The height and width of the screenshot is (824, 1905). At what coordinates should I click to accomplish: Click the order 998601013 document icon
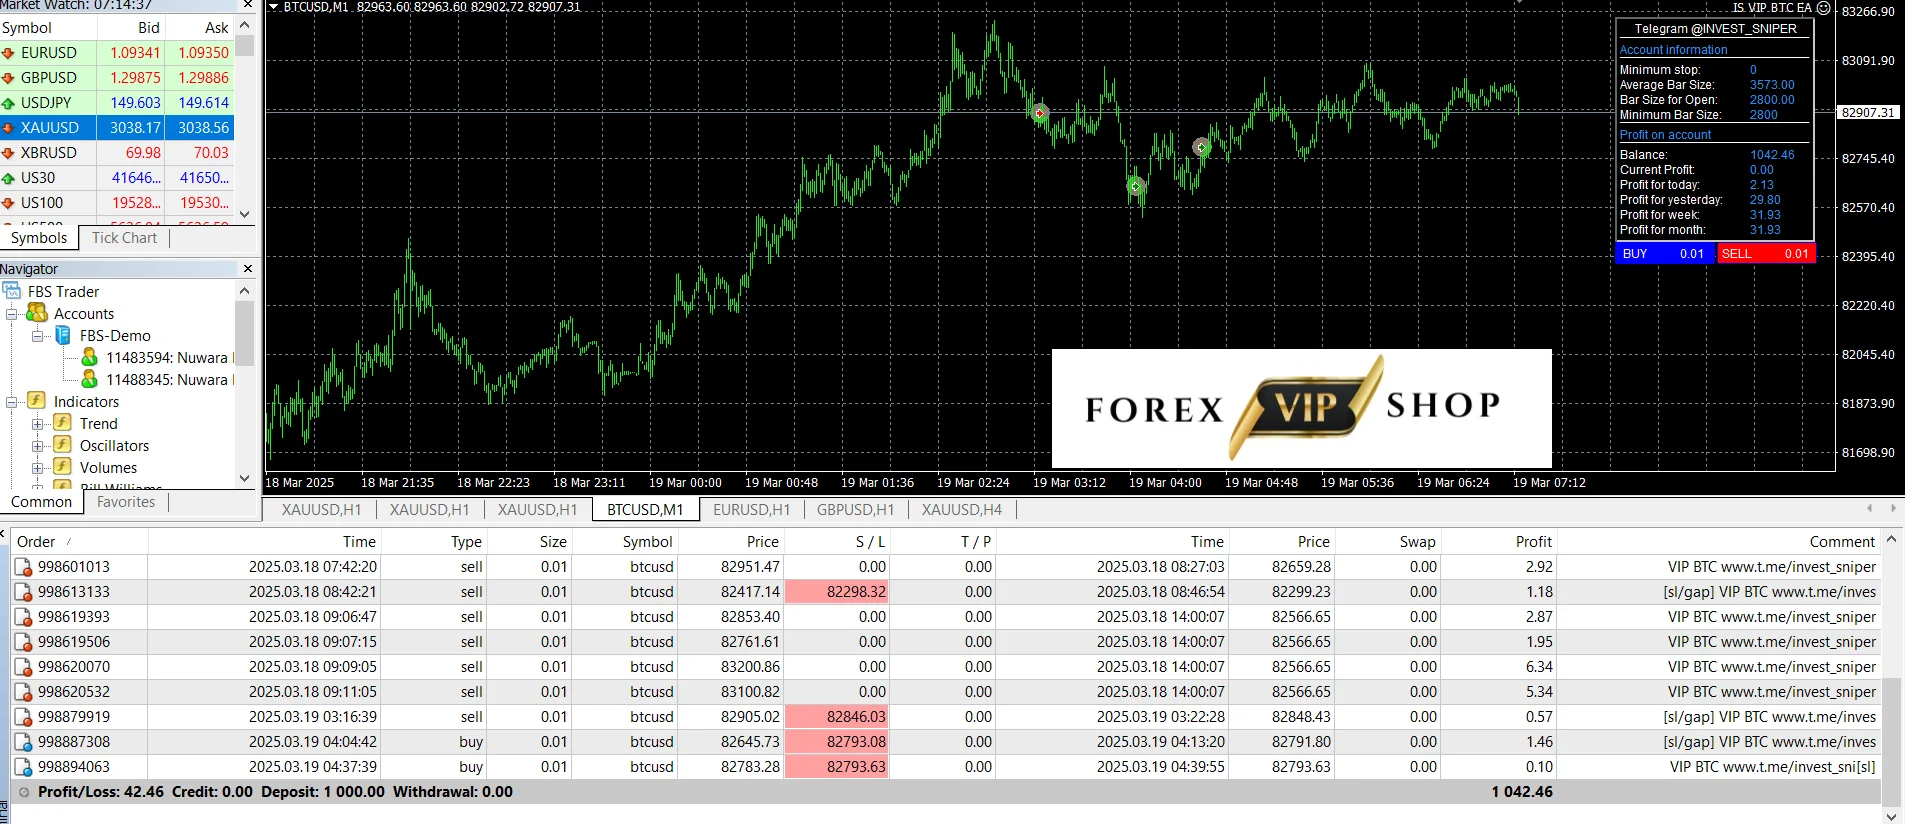click(23, 567)
